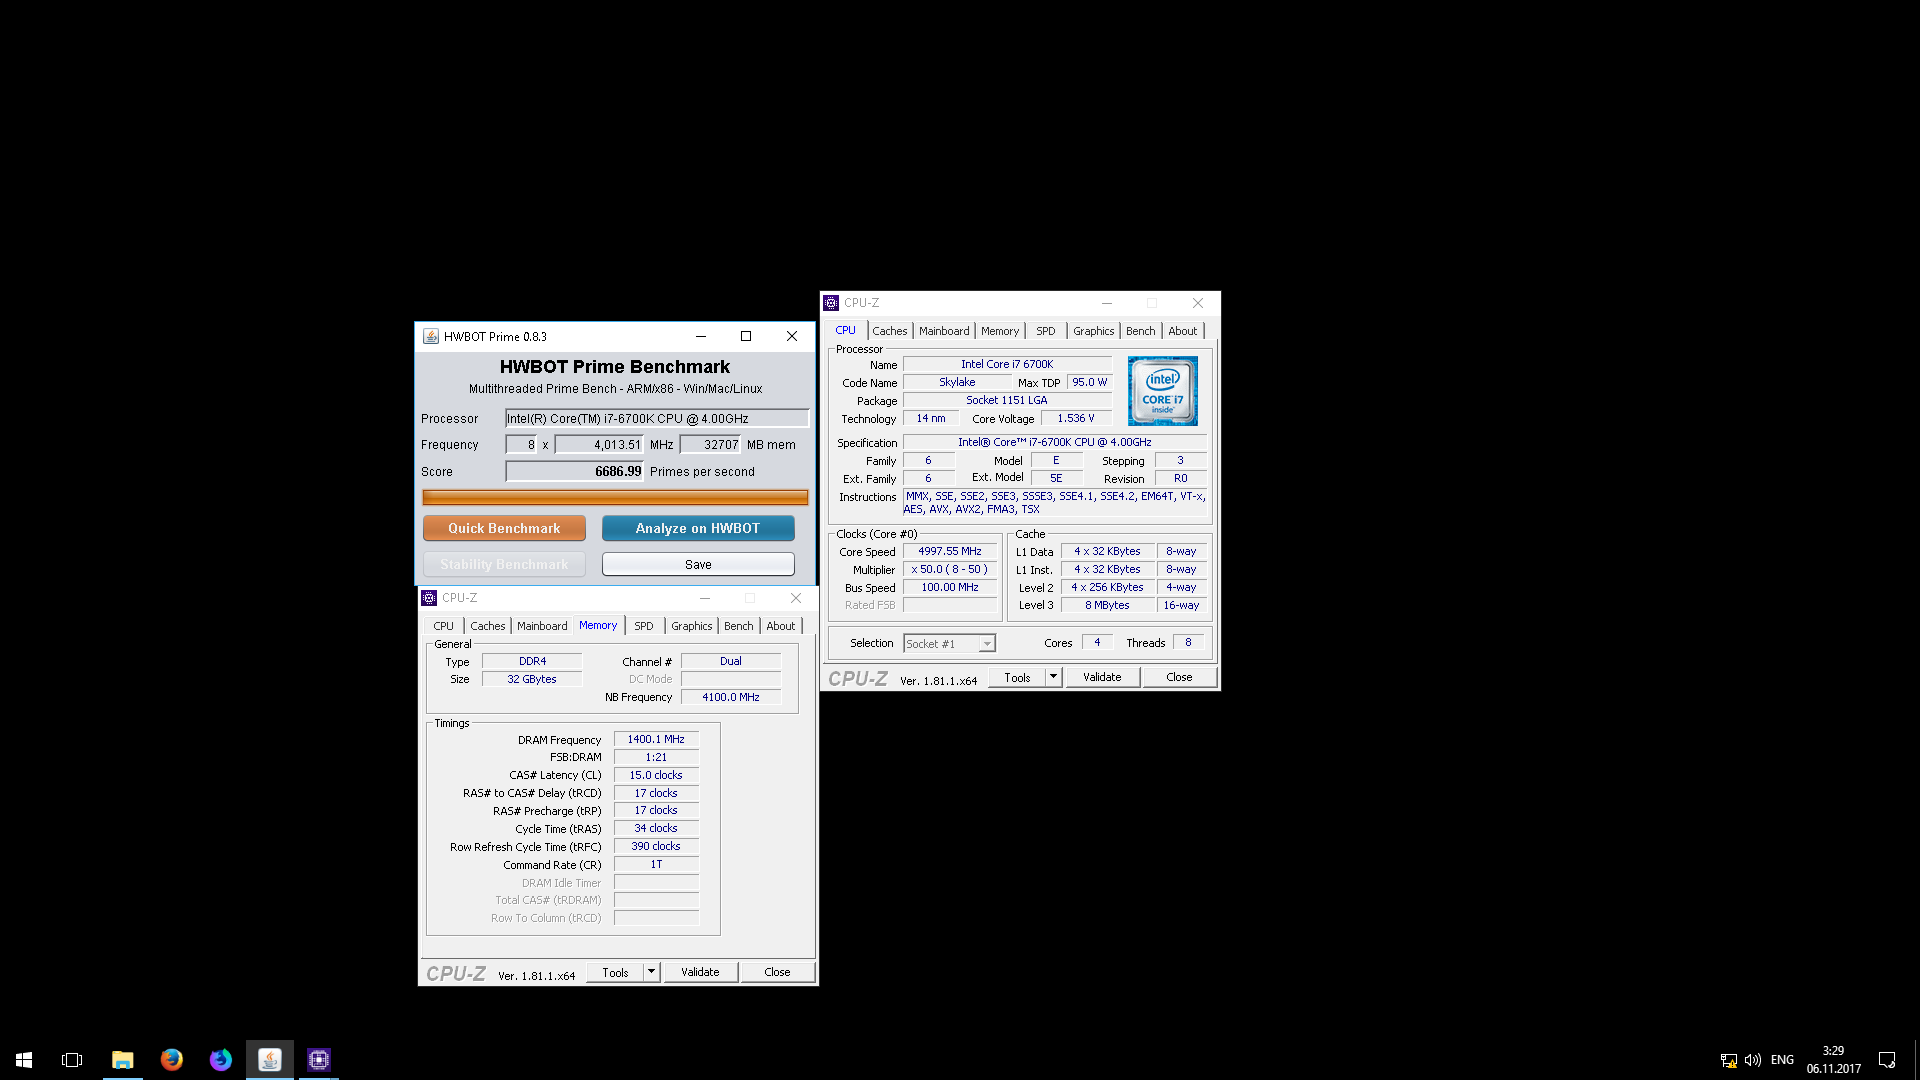Image resolution: width=1920 pixels, height=1080 pixels.
Task: Maximize the HWBOT Prime window
Action: point(745,336)
